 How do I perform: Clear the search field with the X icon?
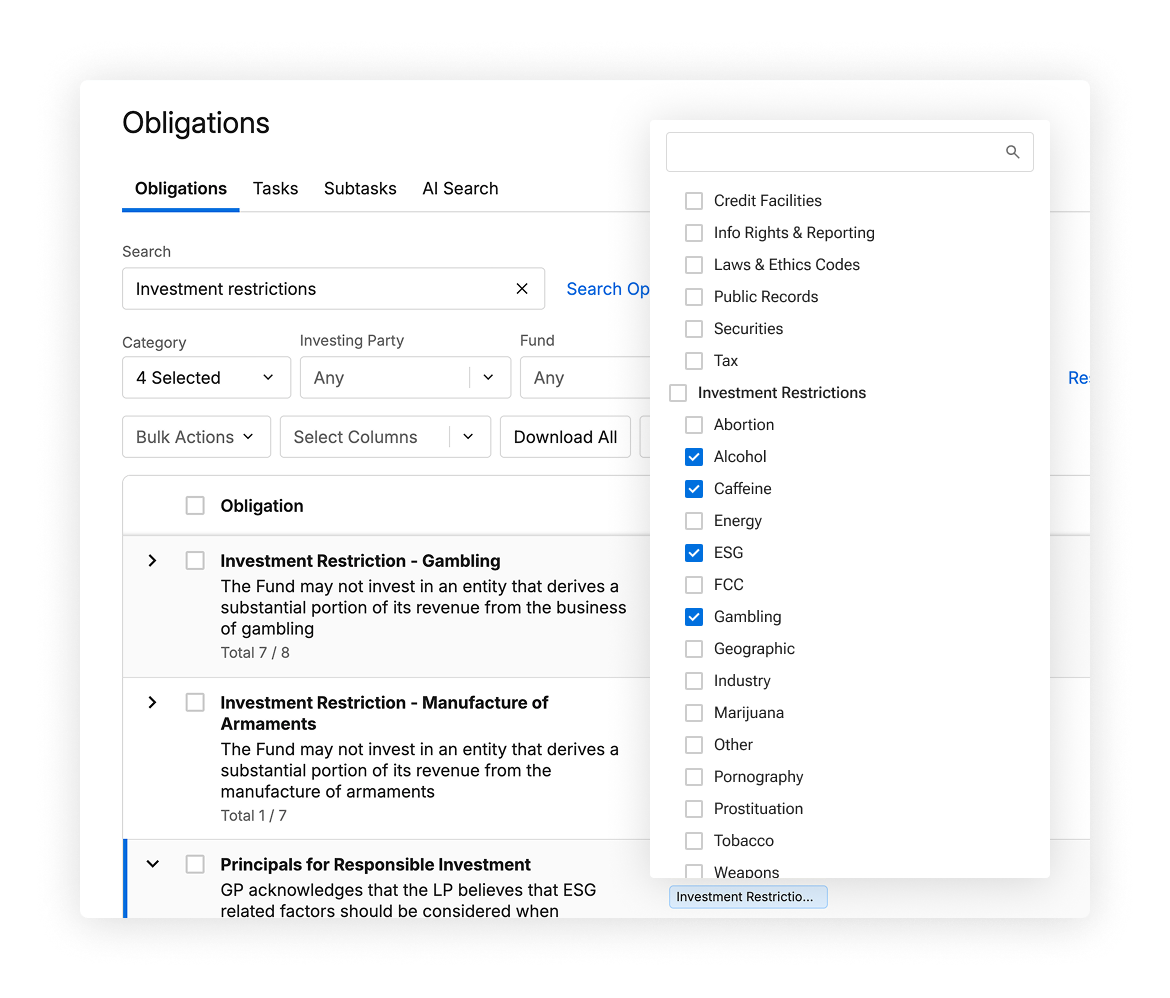pos(522,289)
